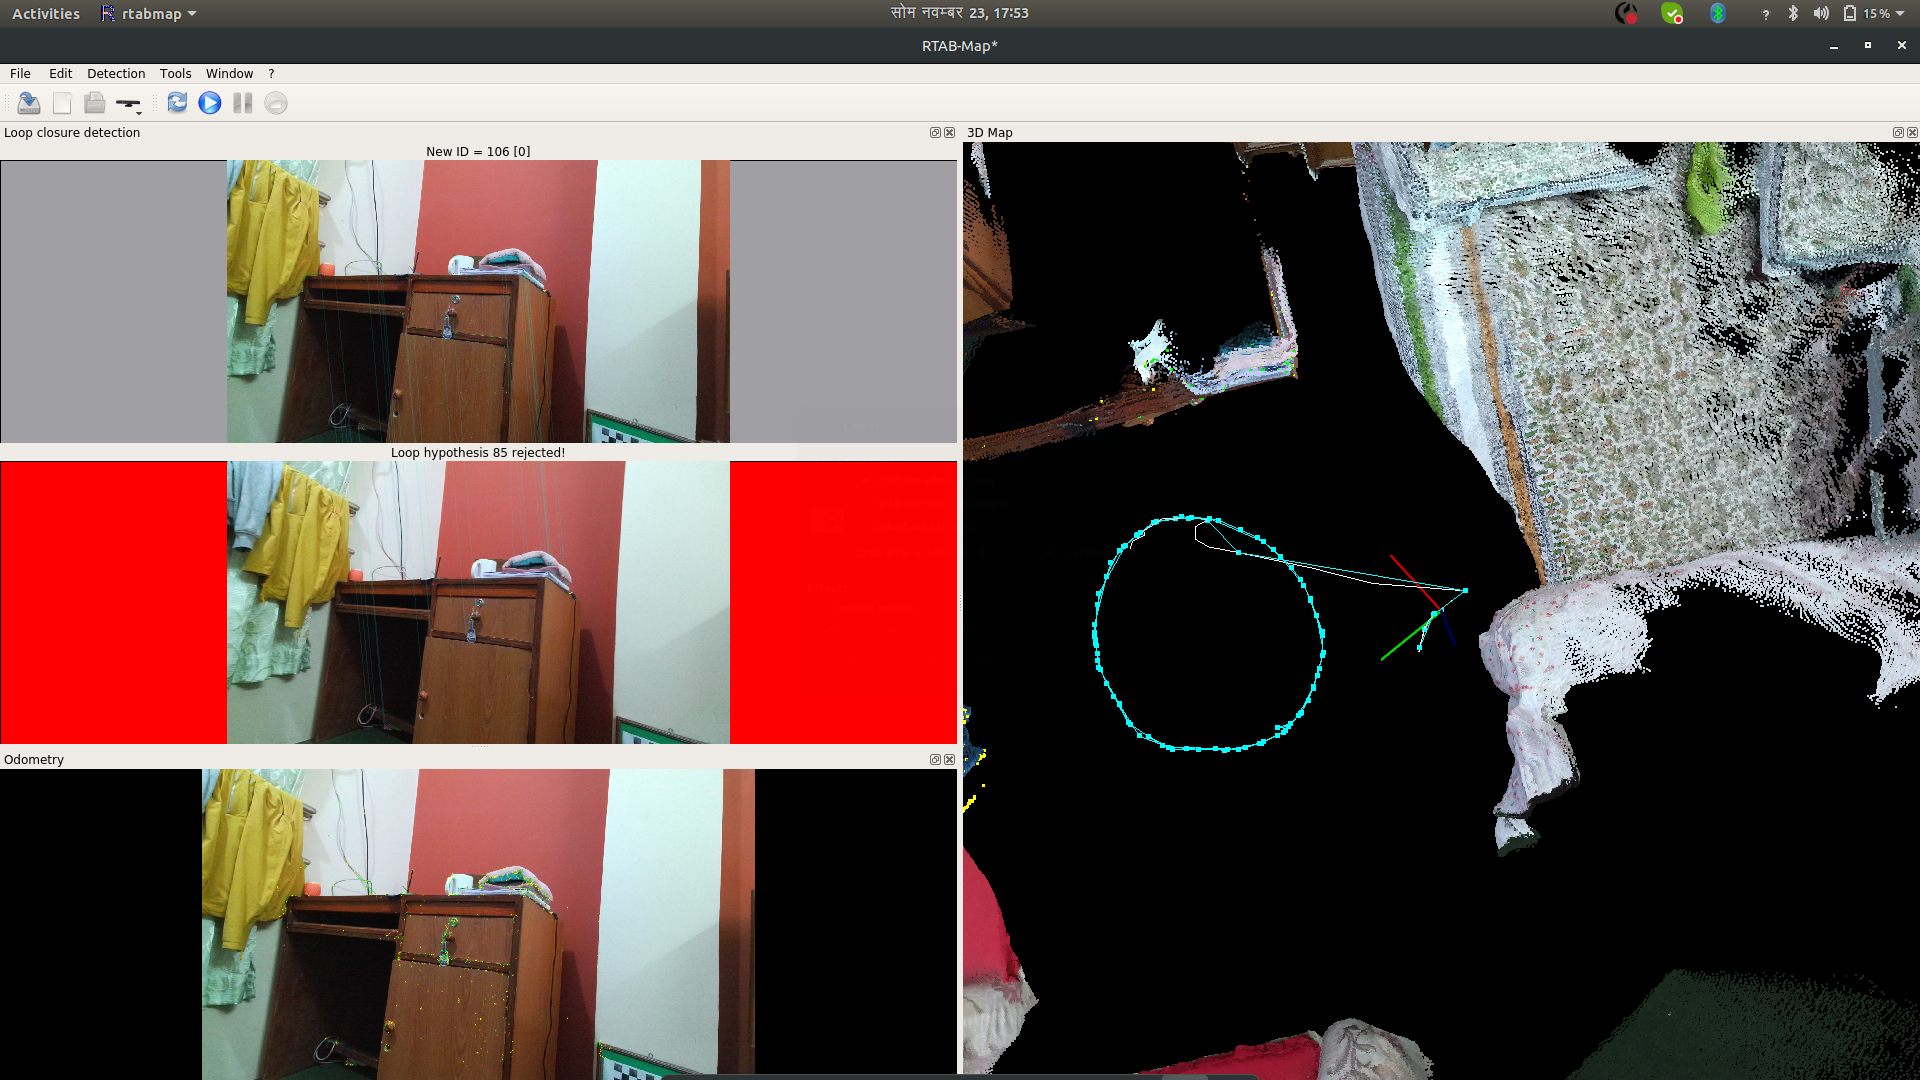Image resolution: width=1920 pixels, height=1080 pixels.
Task: Open the battery 15% system menu
Action: pos(1874,13)
